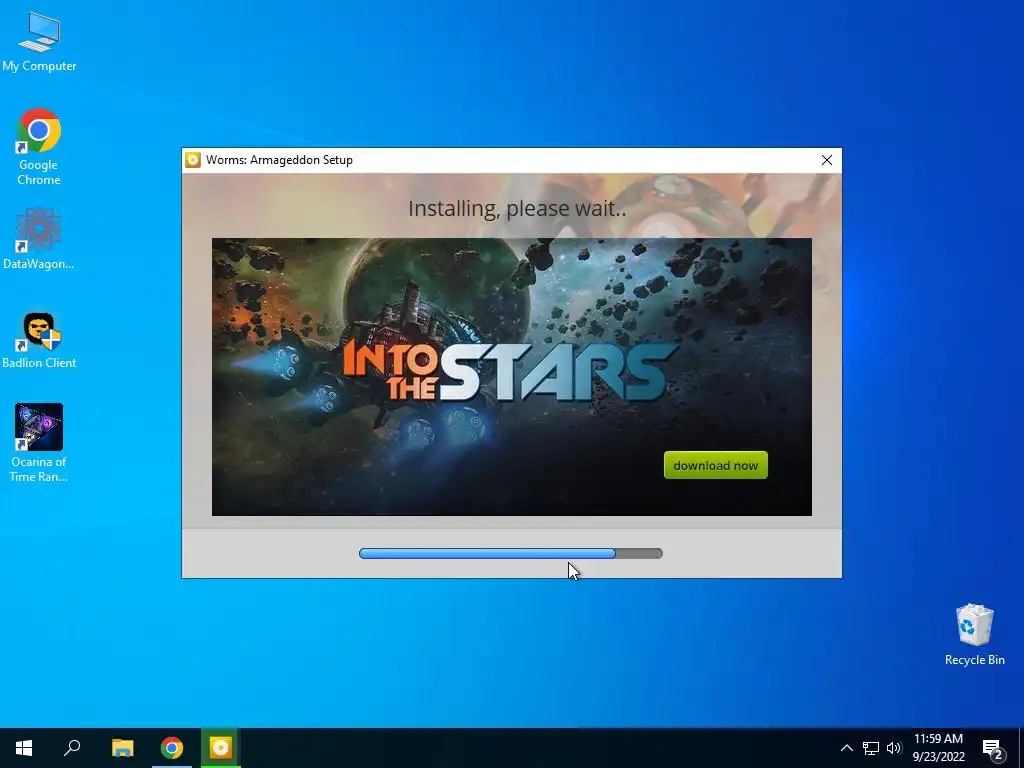
Task: Open the network status tray icon
Action: point(871,748)
